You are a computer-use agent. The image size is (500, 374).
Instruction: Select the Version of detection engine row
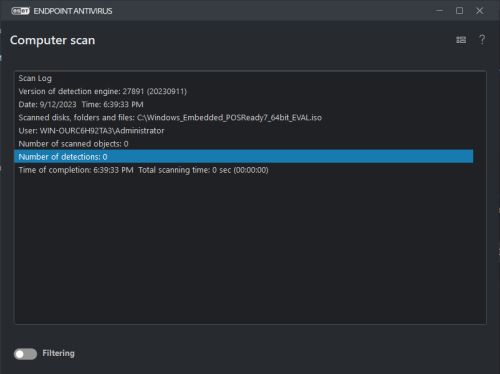tap(244, 91)
